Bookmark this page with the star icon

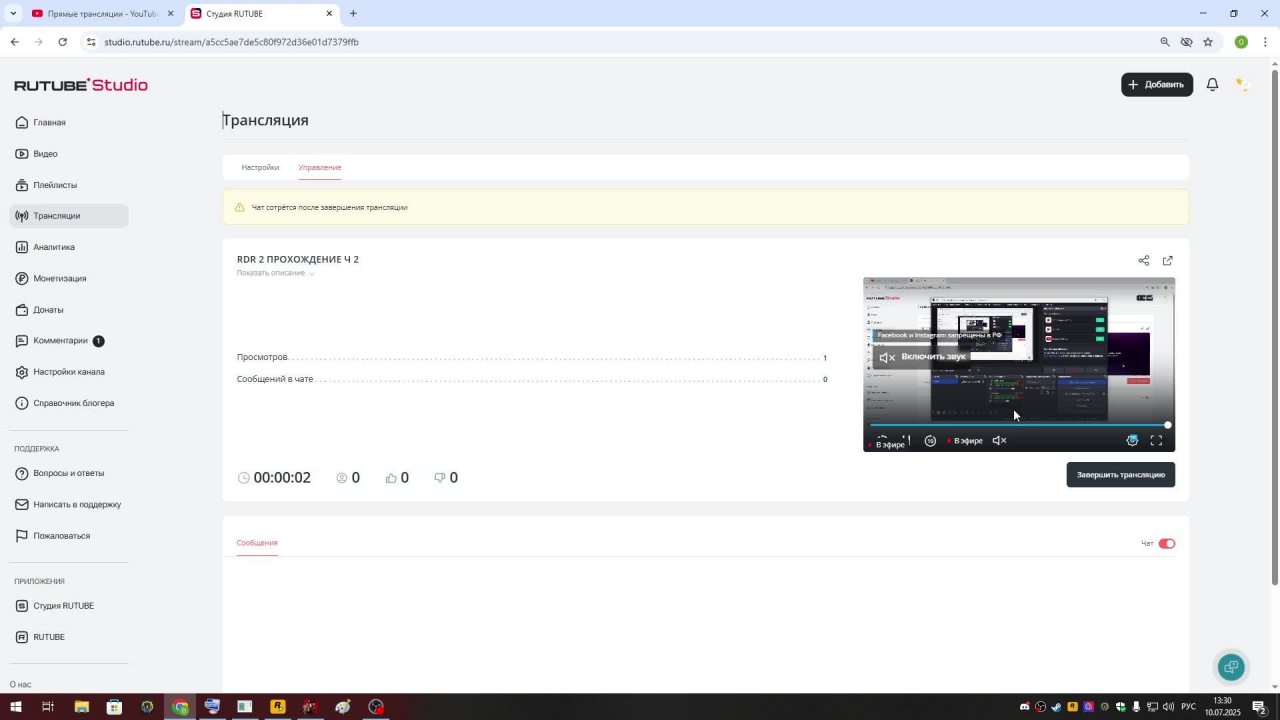[1208, 42]
